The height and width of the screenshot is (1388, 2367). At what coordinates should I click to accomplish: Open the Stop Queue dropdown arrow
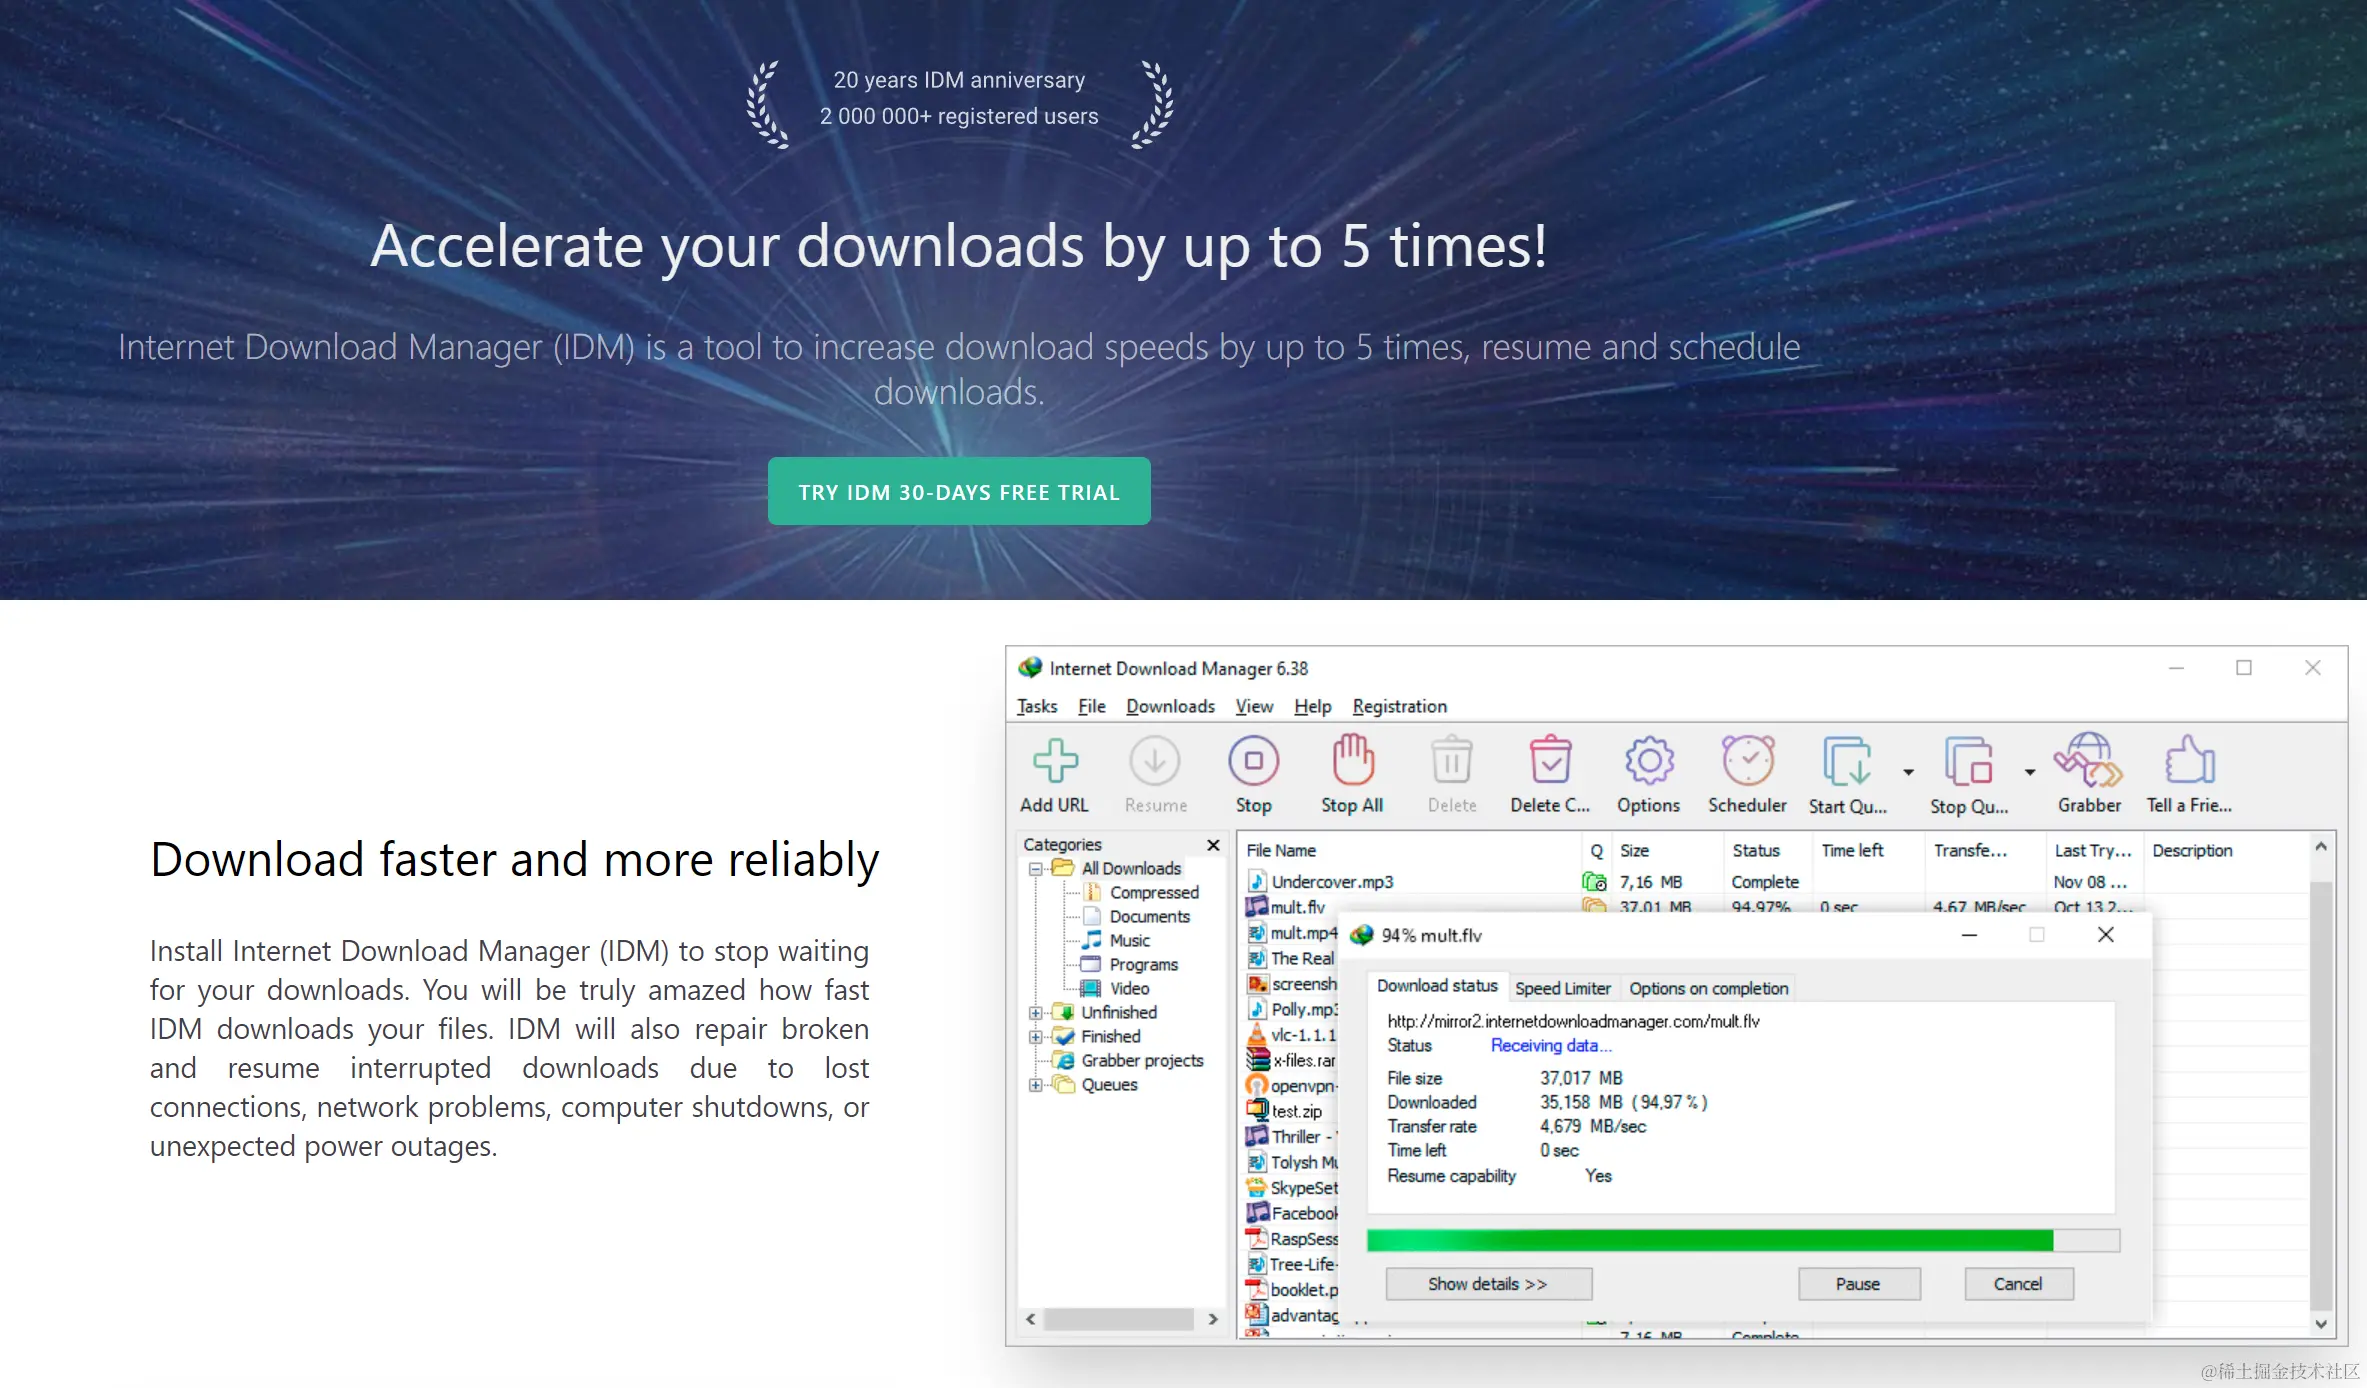coord(2029,772)
